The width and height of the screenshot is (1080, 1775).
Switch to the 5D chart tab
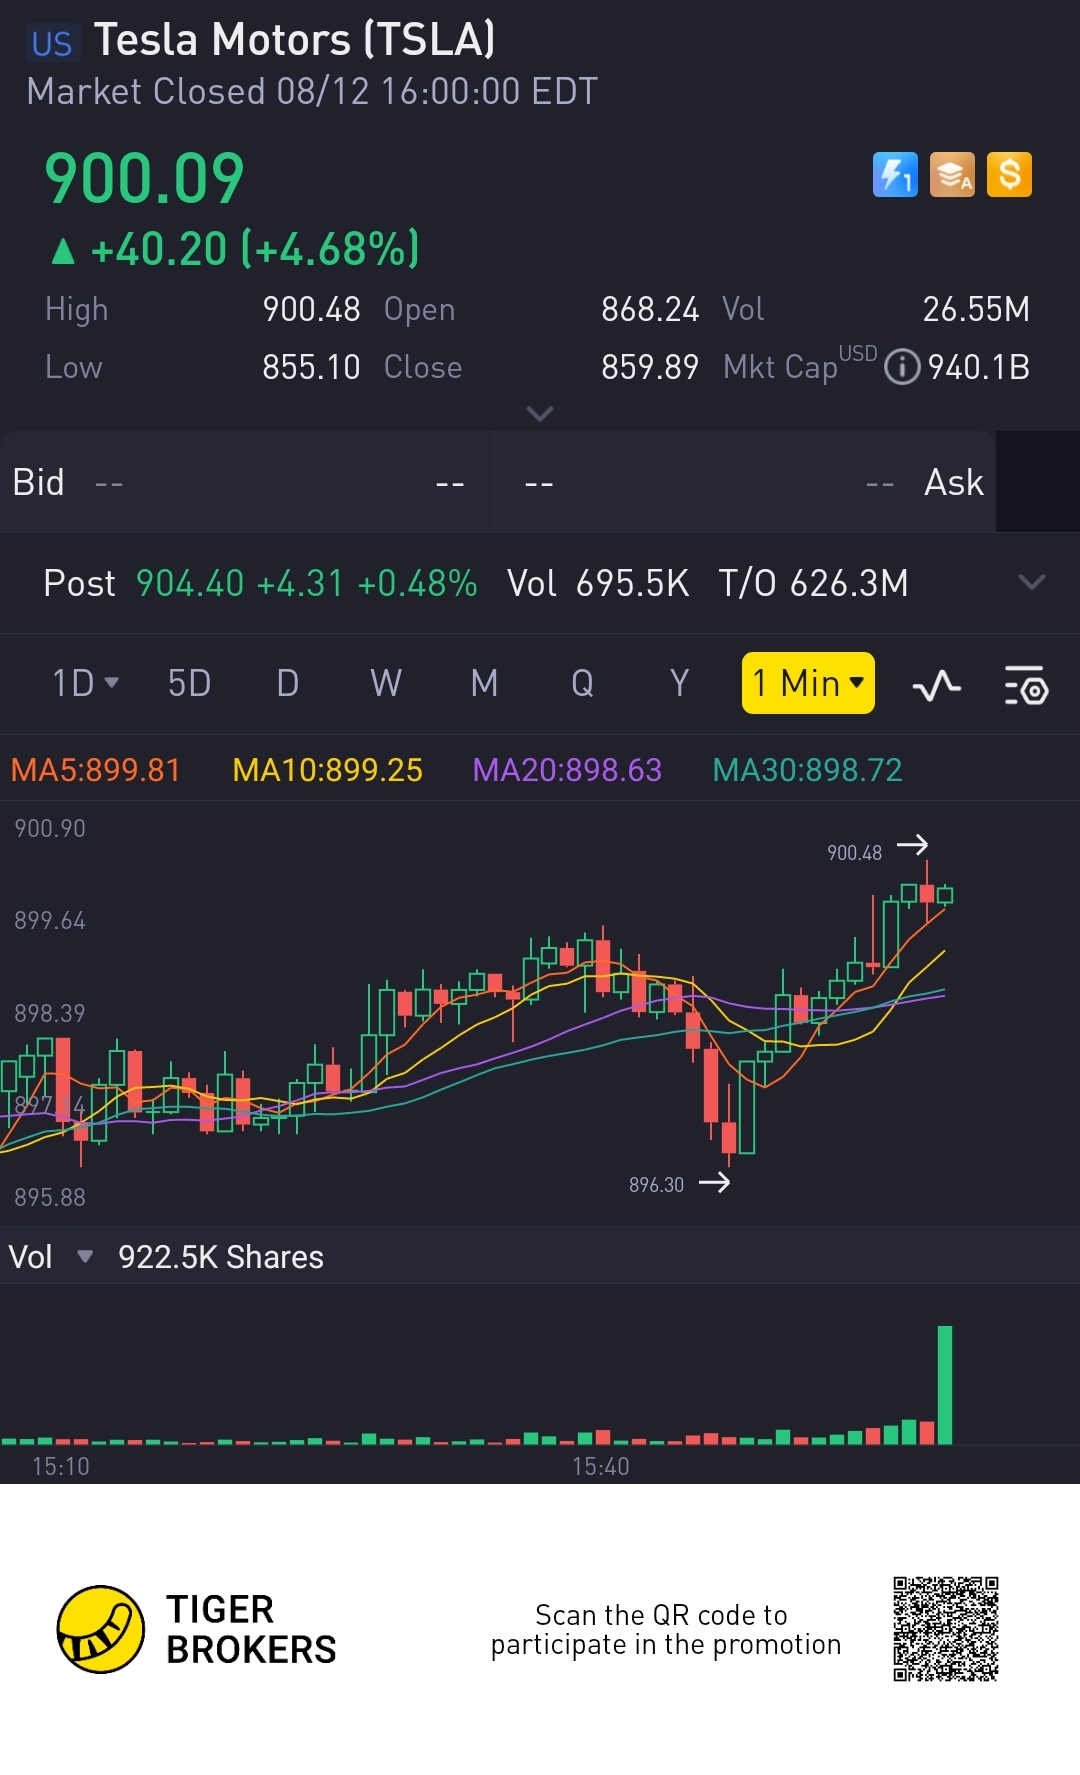tap(189, 684)
